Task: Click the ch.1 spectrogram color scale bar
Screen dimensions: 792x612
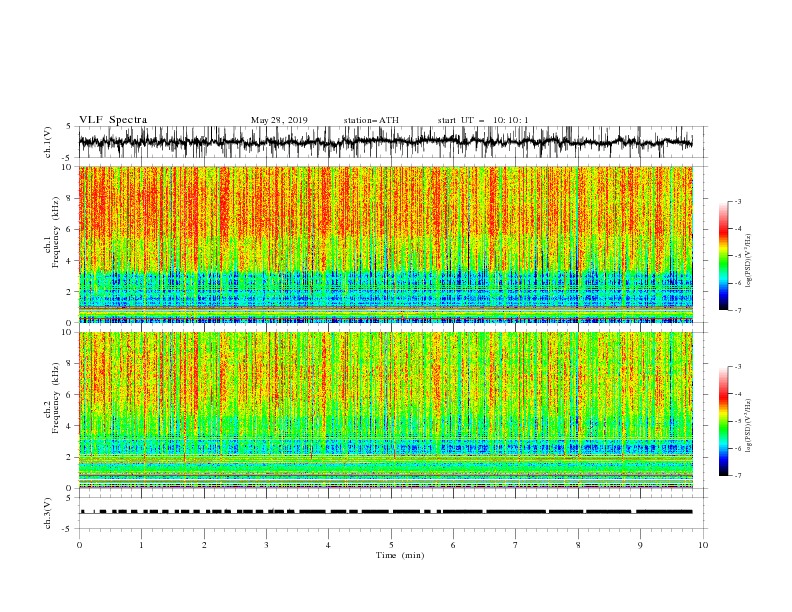Action: pos(723,256)
